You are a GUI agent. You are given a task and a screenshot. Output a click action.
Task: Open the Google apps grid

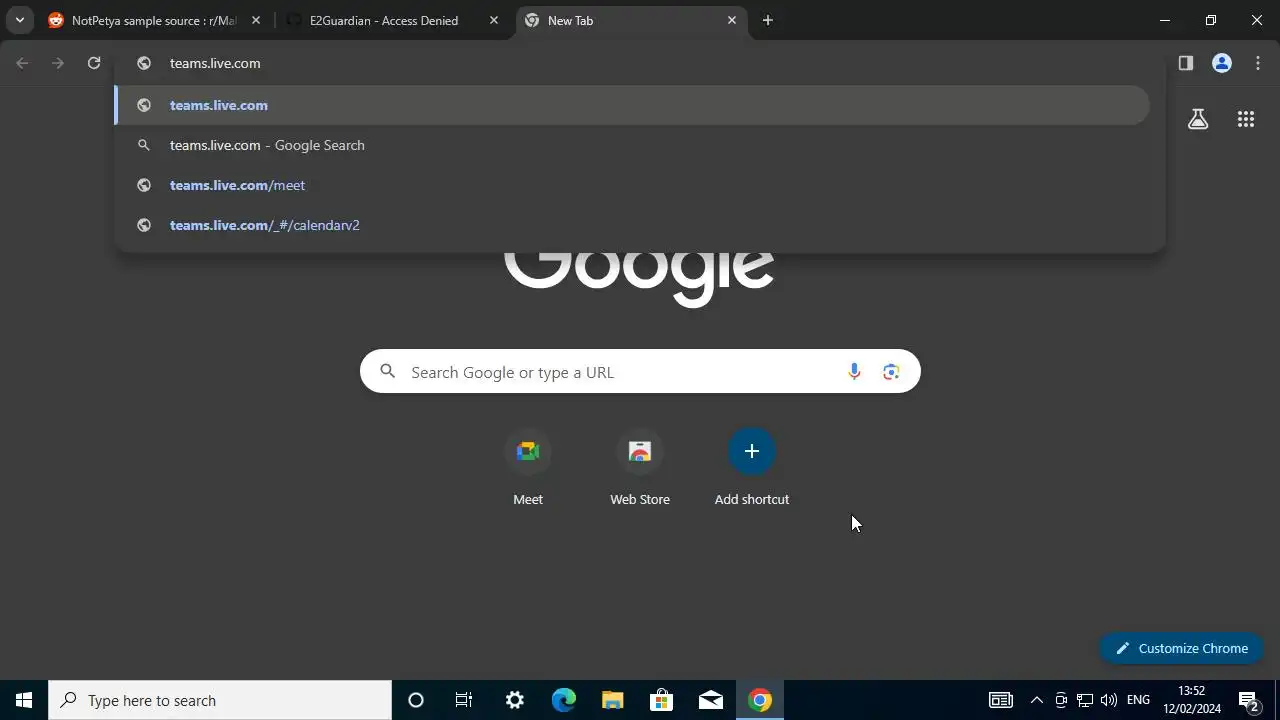(x=1245, y=119)
